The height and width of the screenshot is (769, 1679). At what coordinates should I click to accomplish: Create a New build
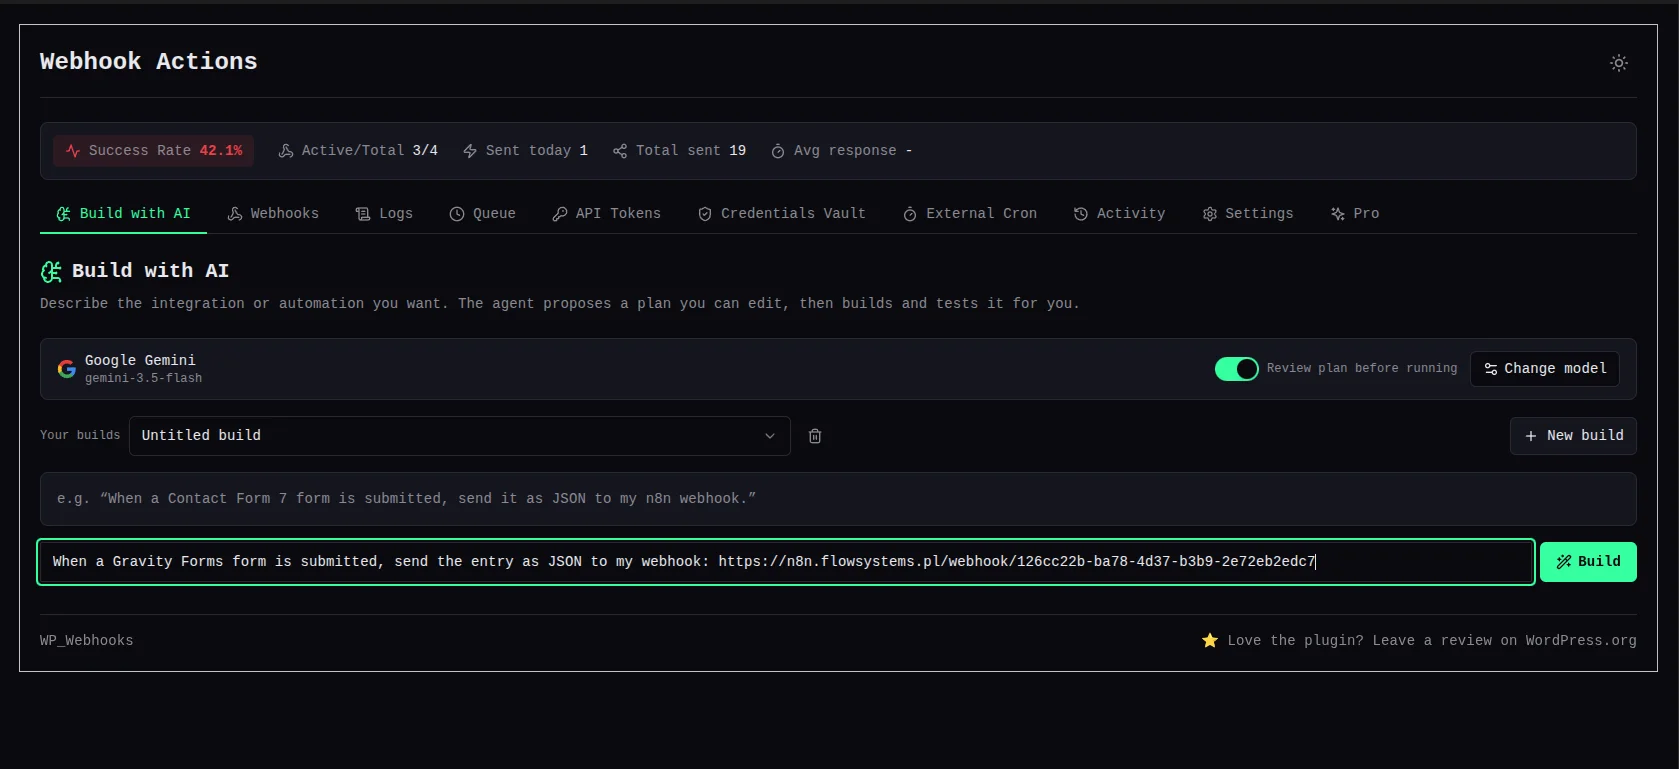1573,436
